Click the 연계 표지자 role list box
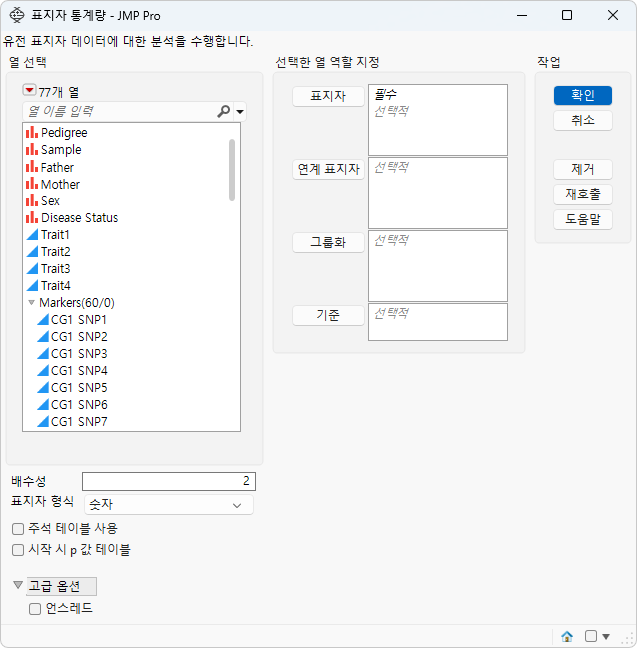The image size is (637, 648). tap(438, 193)
